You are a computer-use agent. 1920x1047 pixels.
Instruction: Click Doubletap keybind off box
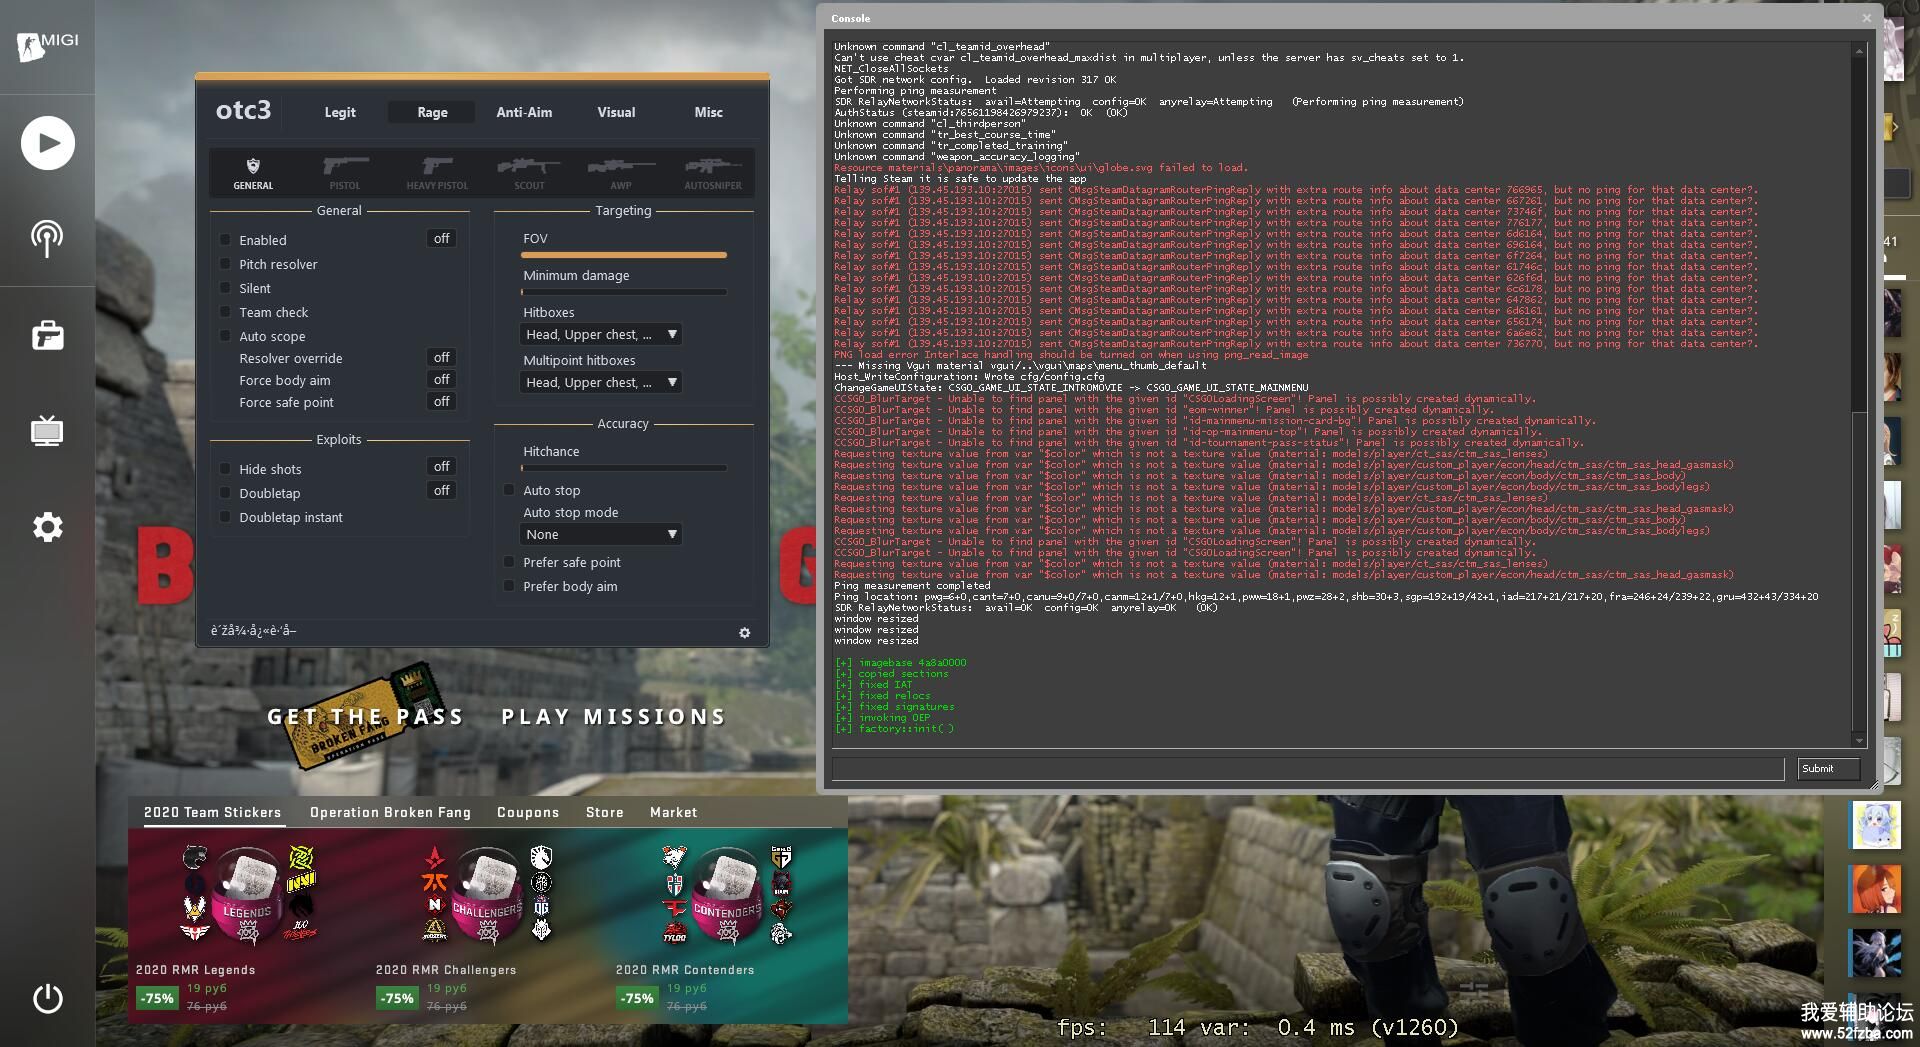(x=441, y=491)
